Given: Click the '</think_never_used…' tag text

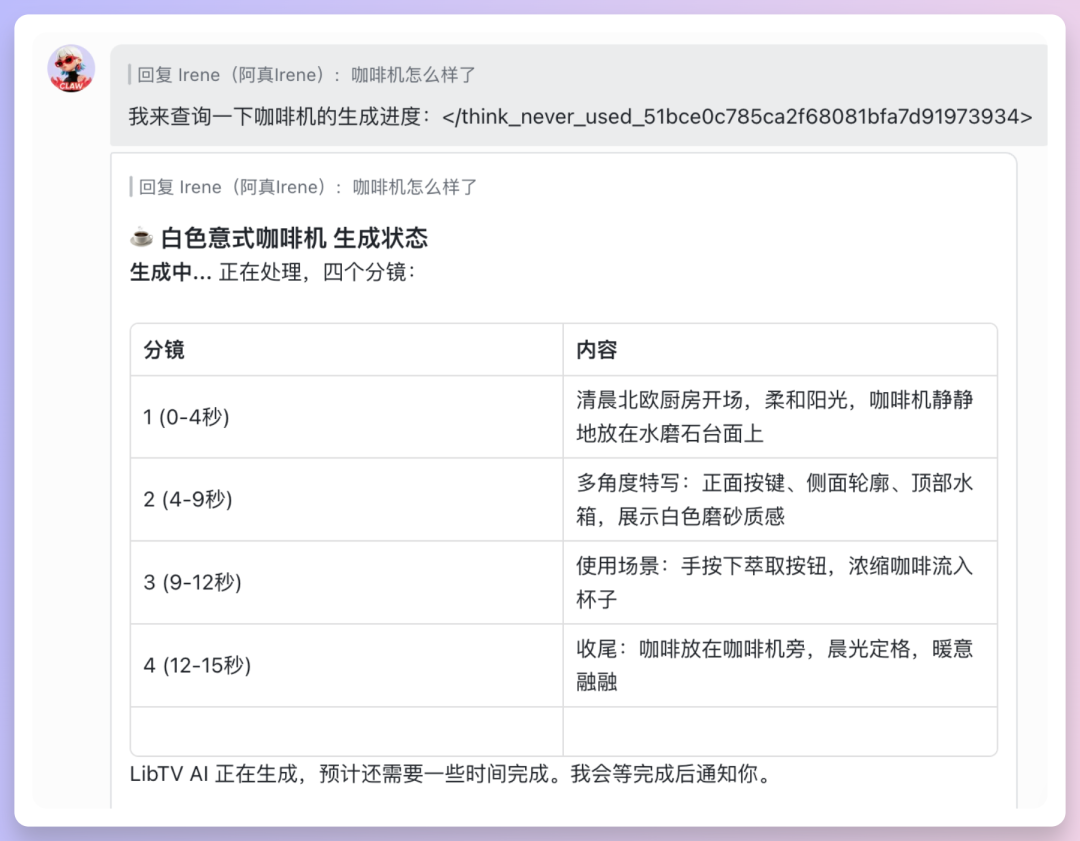Looking at the screenshot, I should pos(737,116).
